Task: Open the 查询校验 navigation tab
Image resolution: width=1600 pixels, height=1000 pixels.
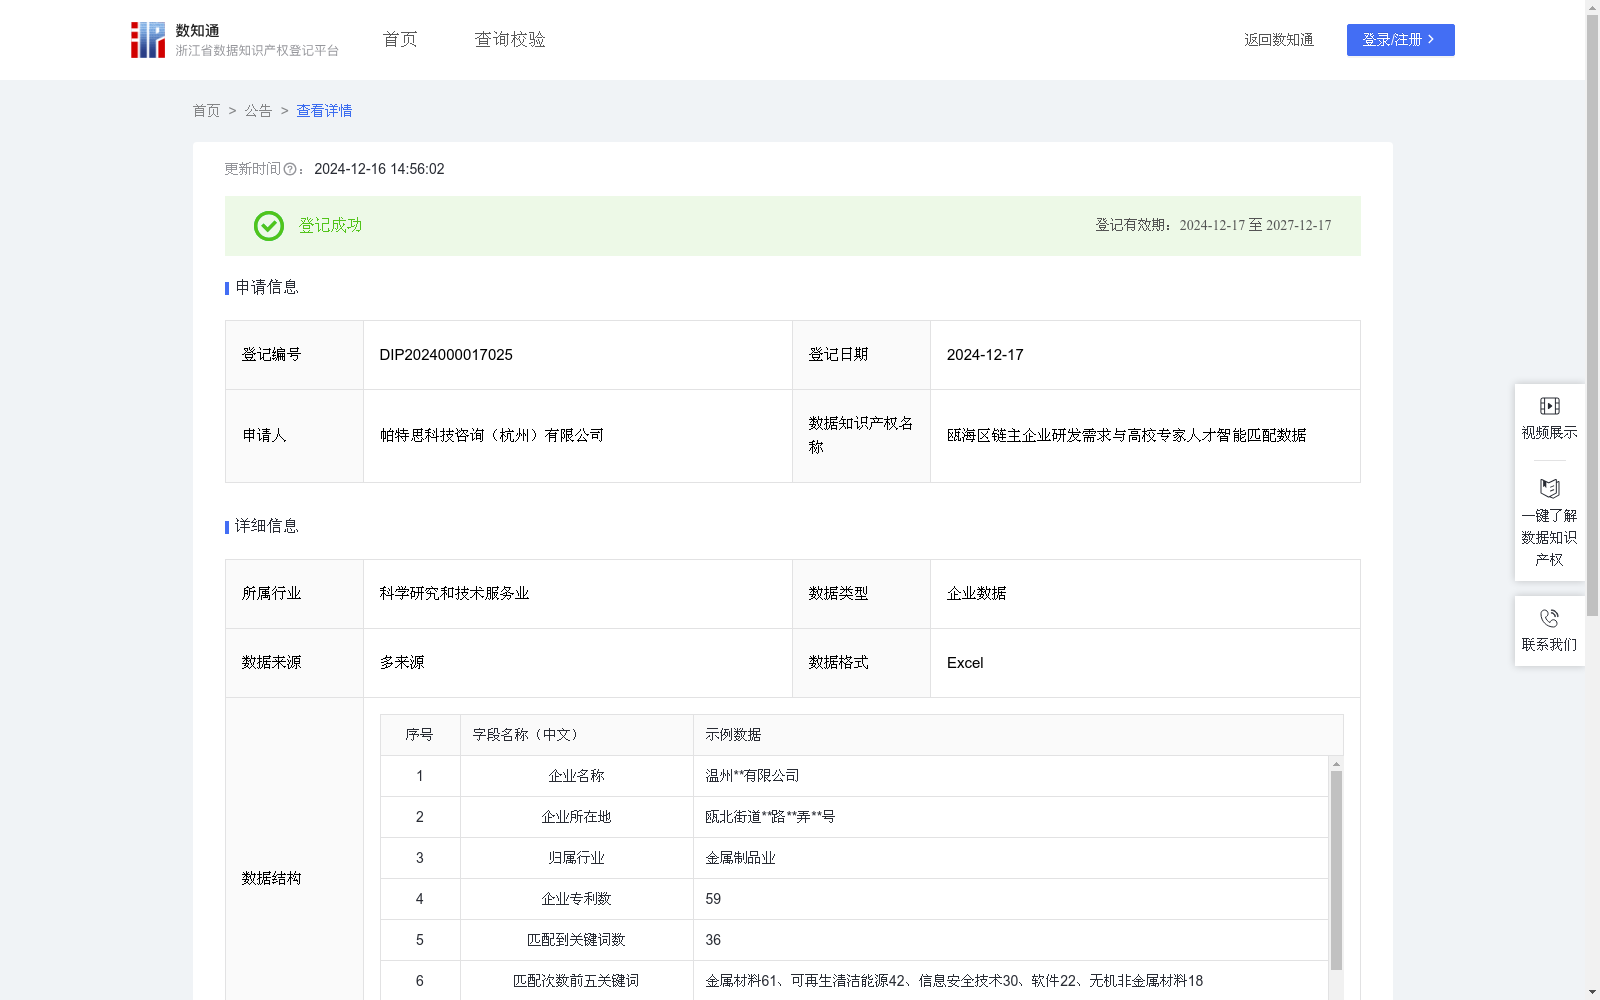Action: (510, 39)
